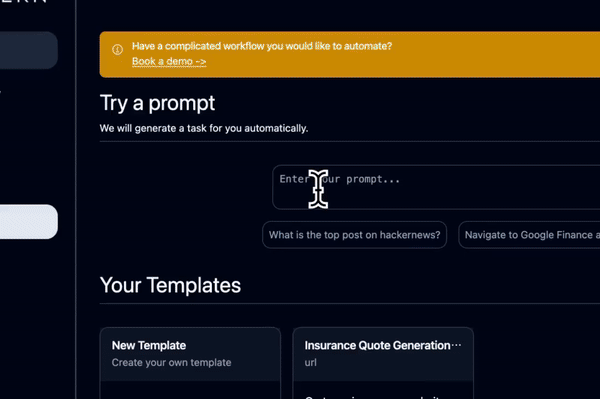Click the lower body of New Template card
The height and width of the screenshot is (399, 600).
coord(190,390)
